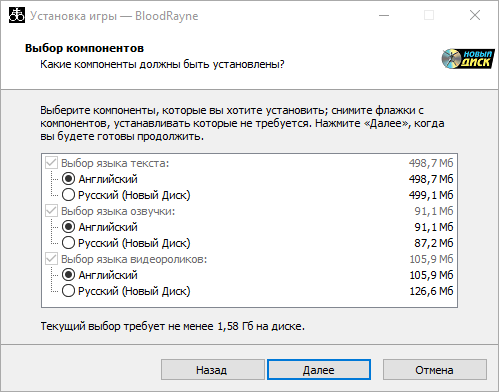This screenshot has width=499, height=392.
Task: Click the BloodRayne installer icon in title bar
Action: [x=17, y=15]
